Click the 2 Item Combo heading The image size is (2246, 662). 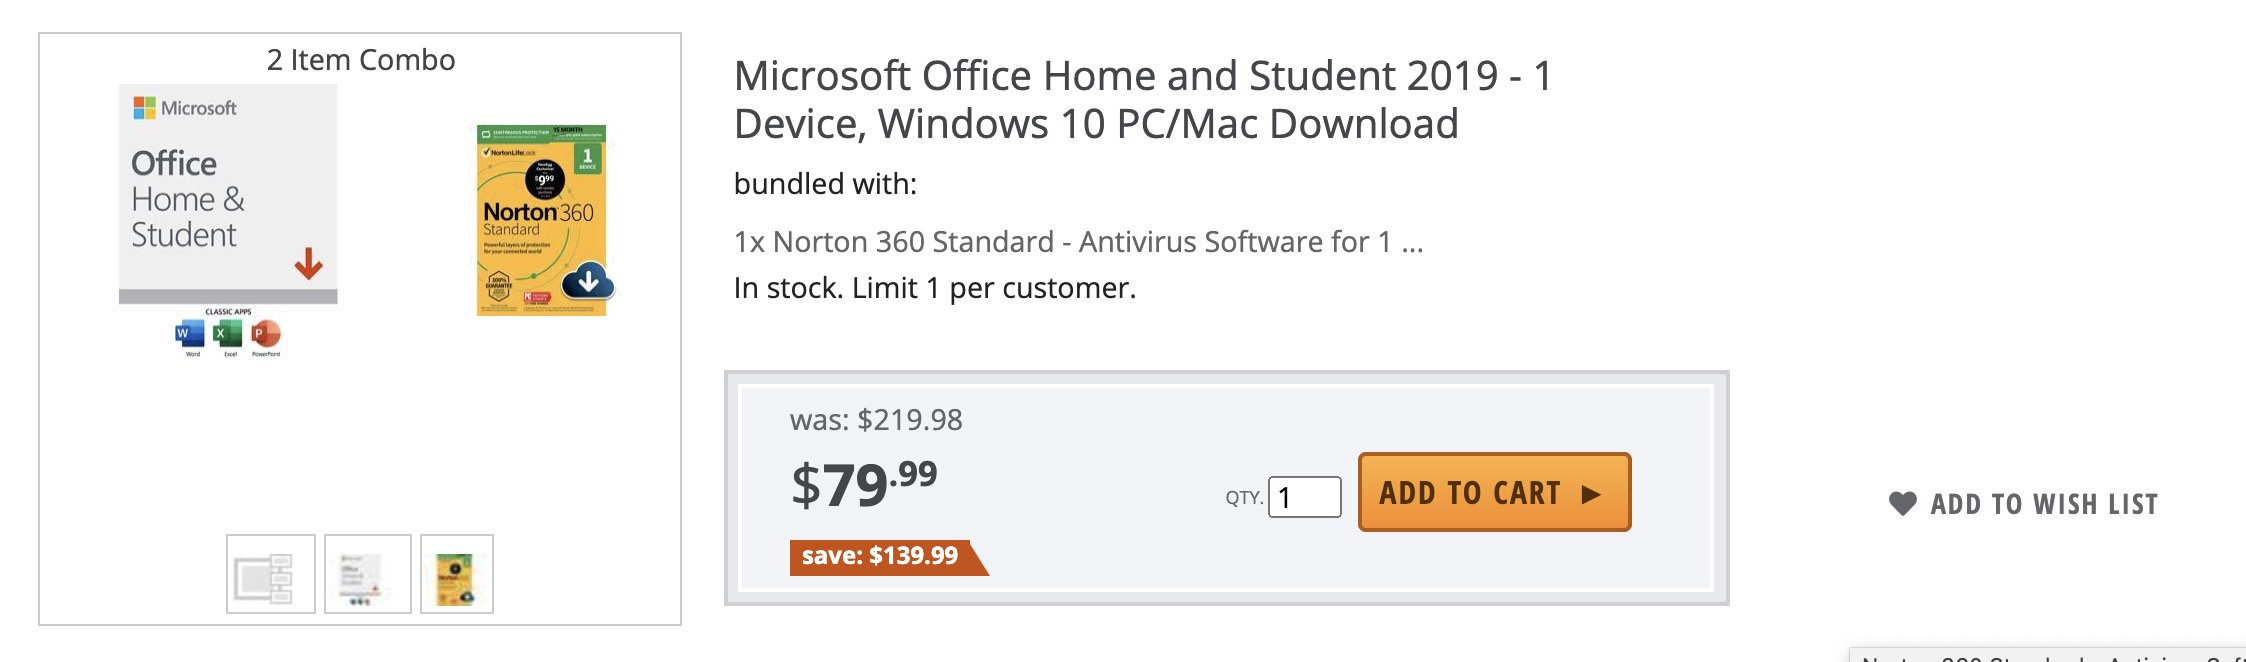360,60
